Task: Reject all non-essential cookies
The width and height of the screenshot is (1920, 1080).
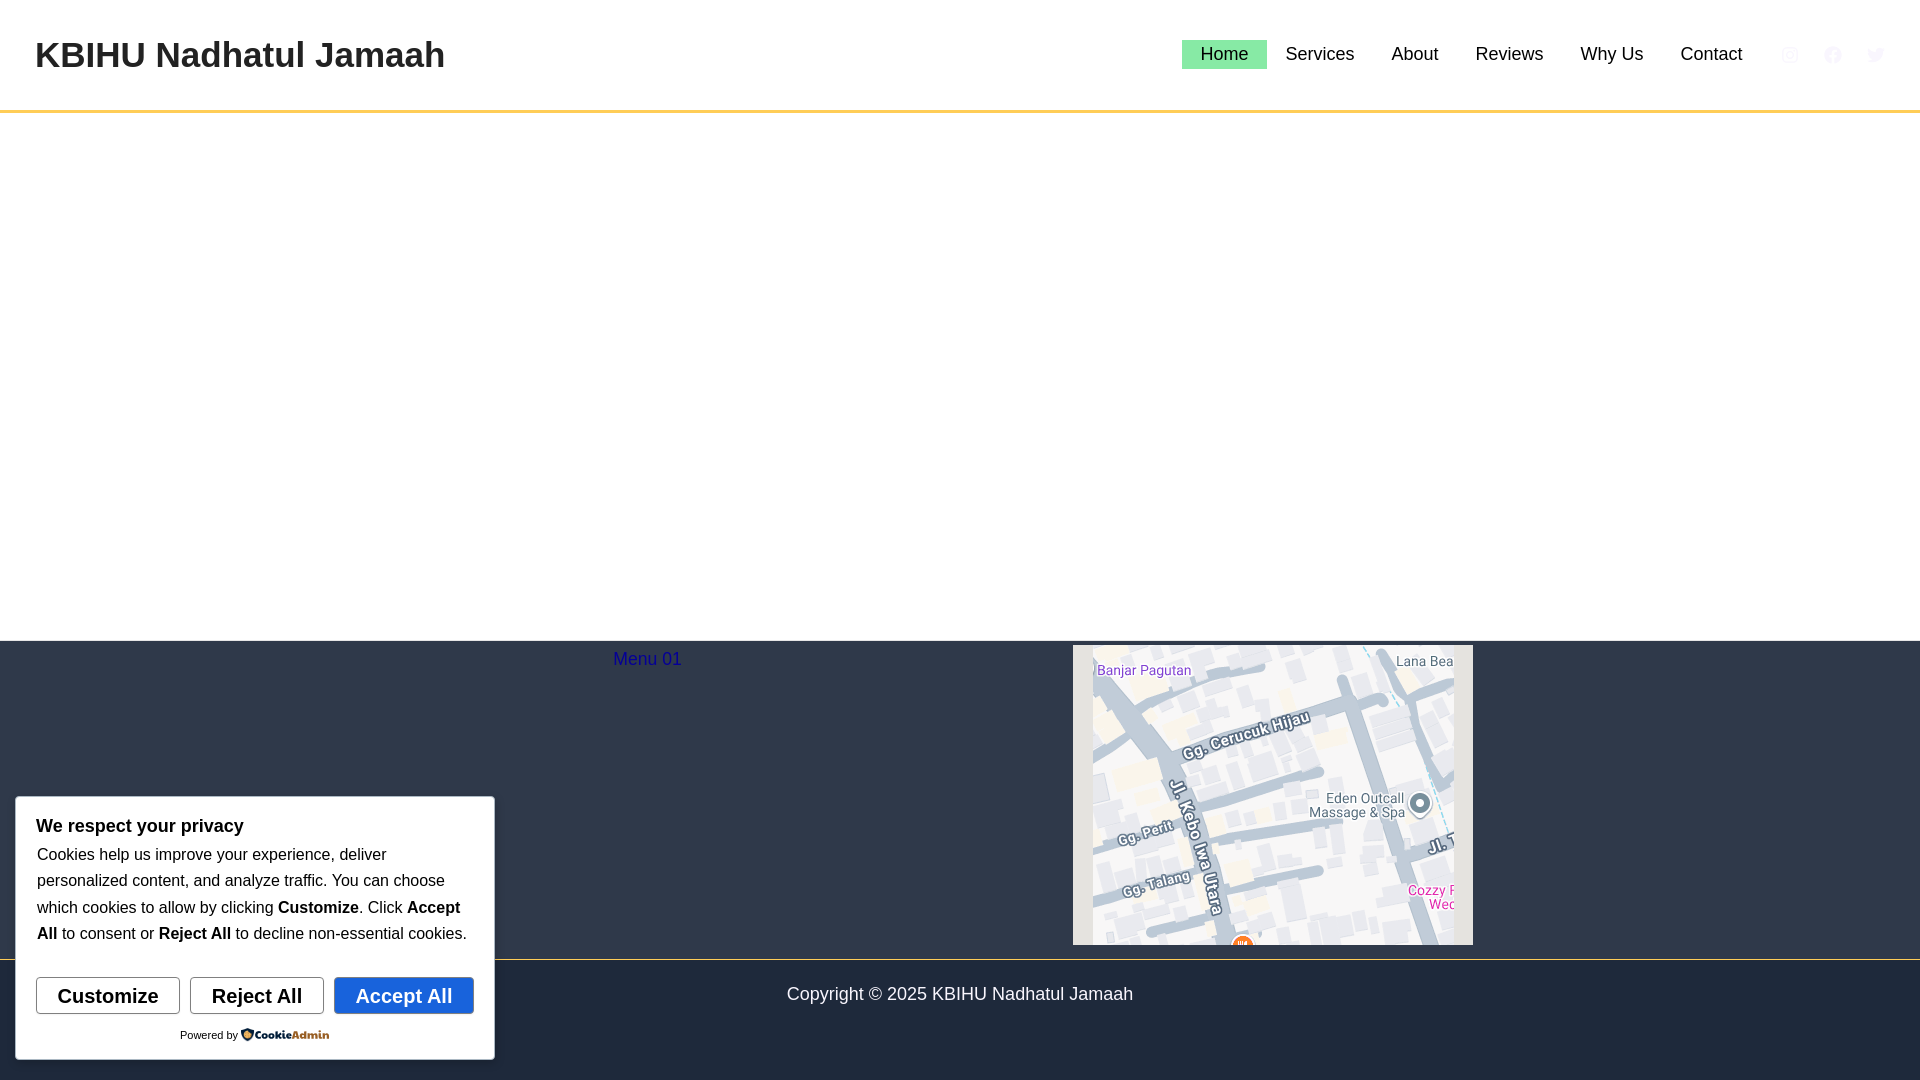Action: [257, 996]
